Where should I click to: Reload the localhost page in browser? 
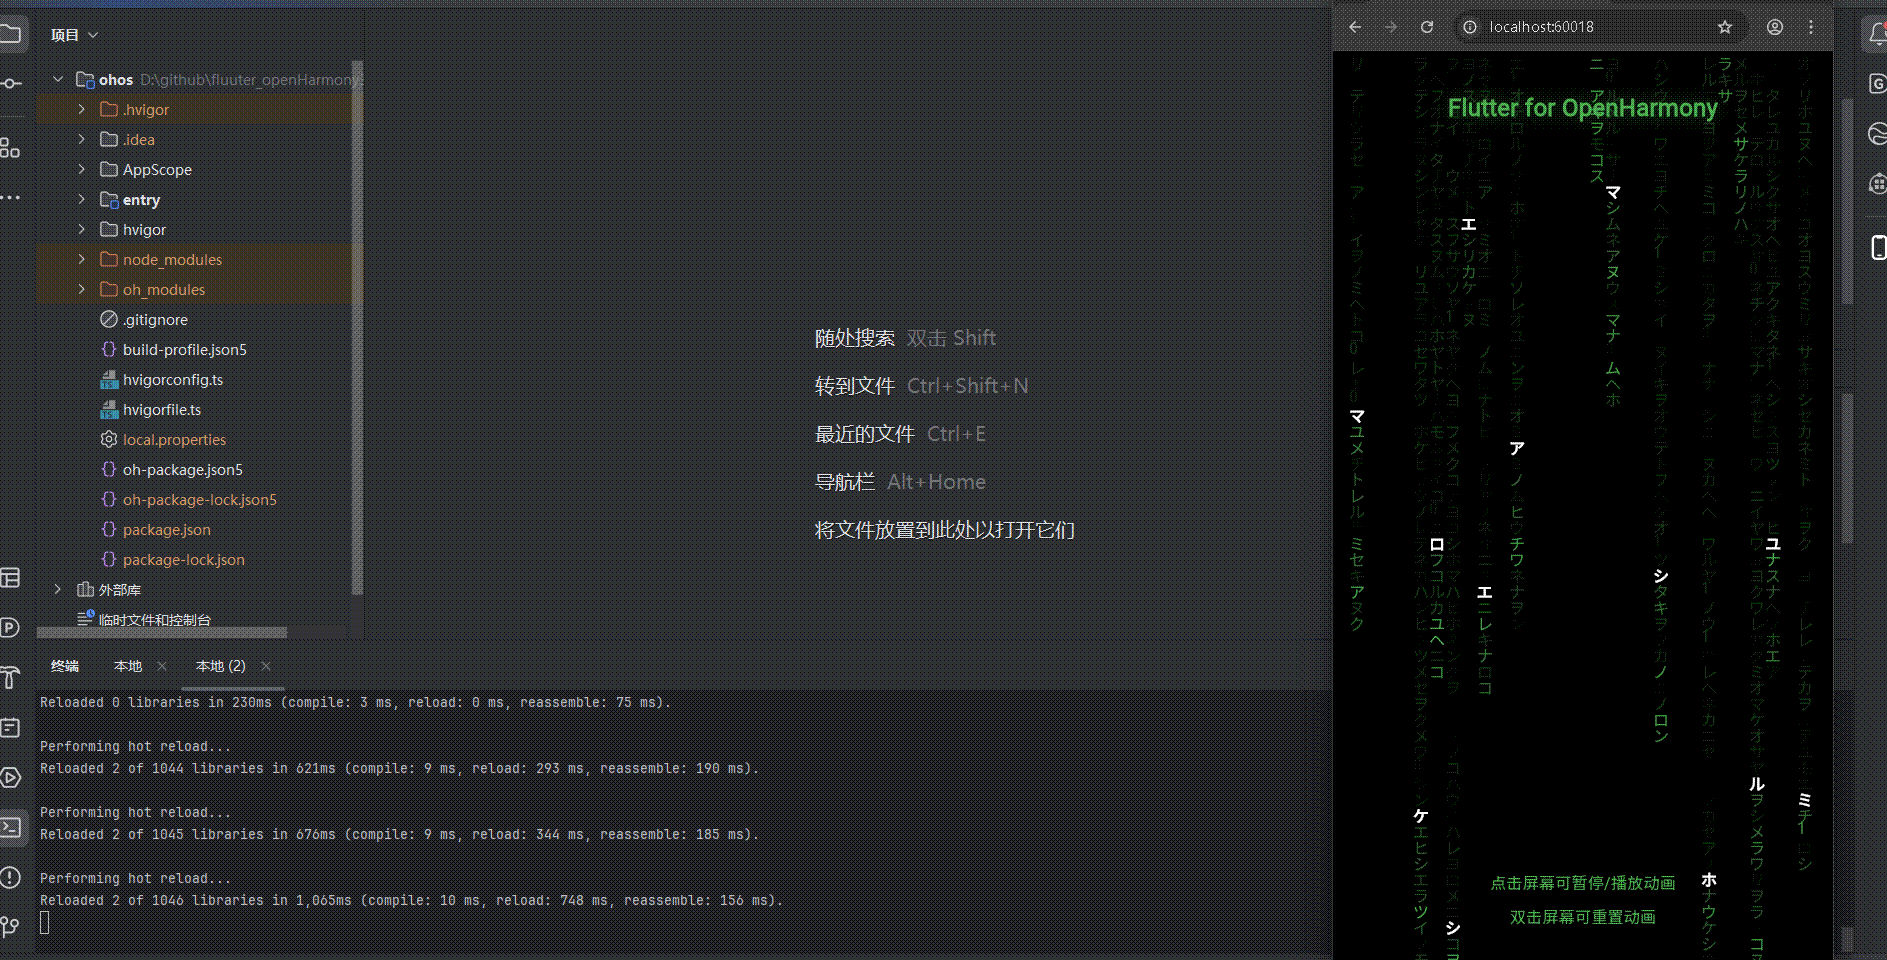coord(1427,27)
